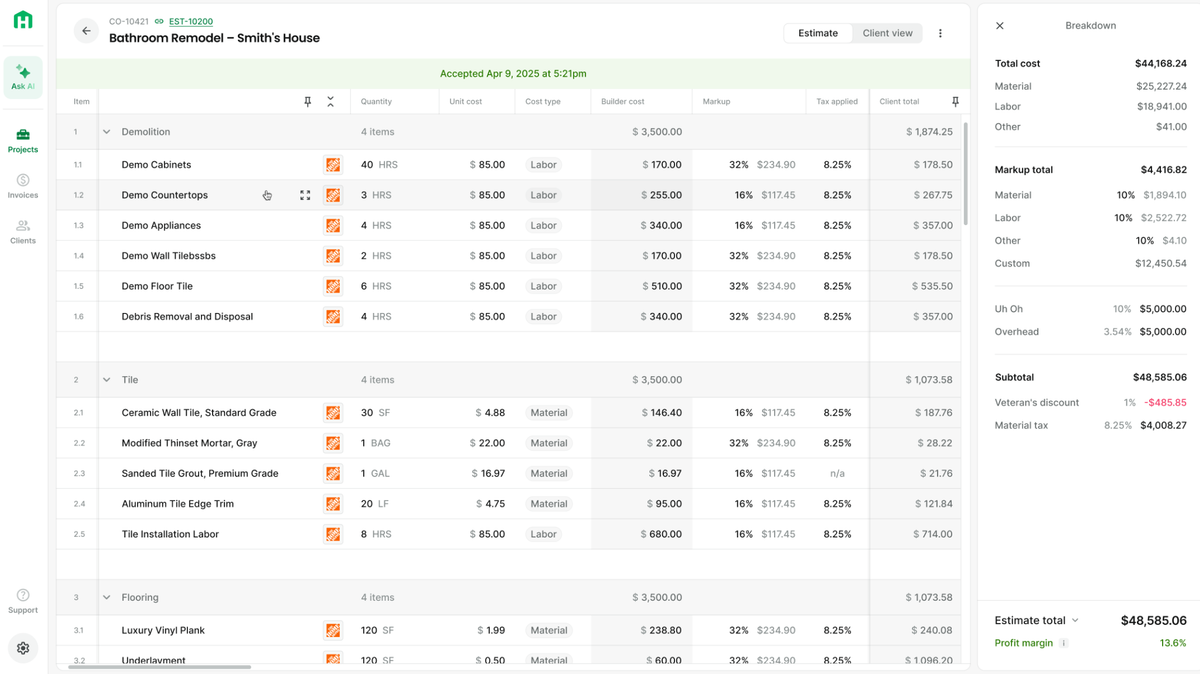1200x674 pixels.
Task: Collapse the Demolition section
Action: point(107,132)
